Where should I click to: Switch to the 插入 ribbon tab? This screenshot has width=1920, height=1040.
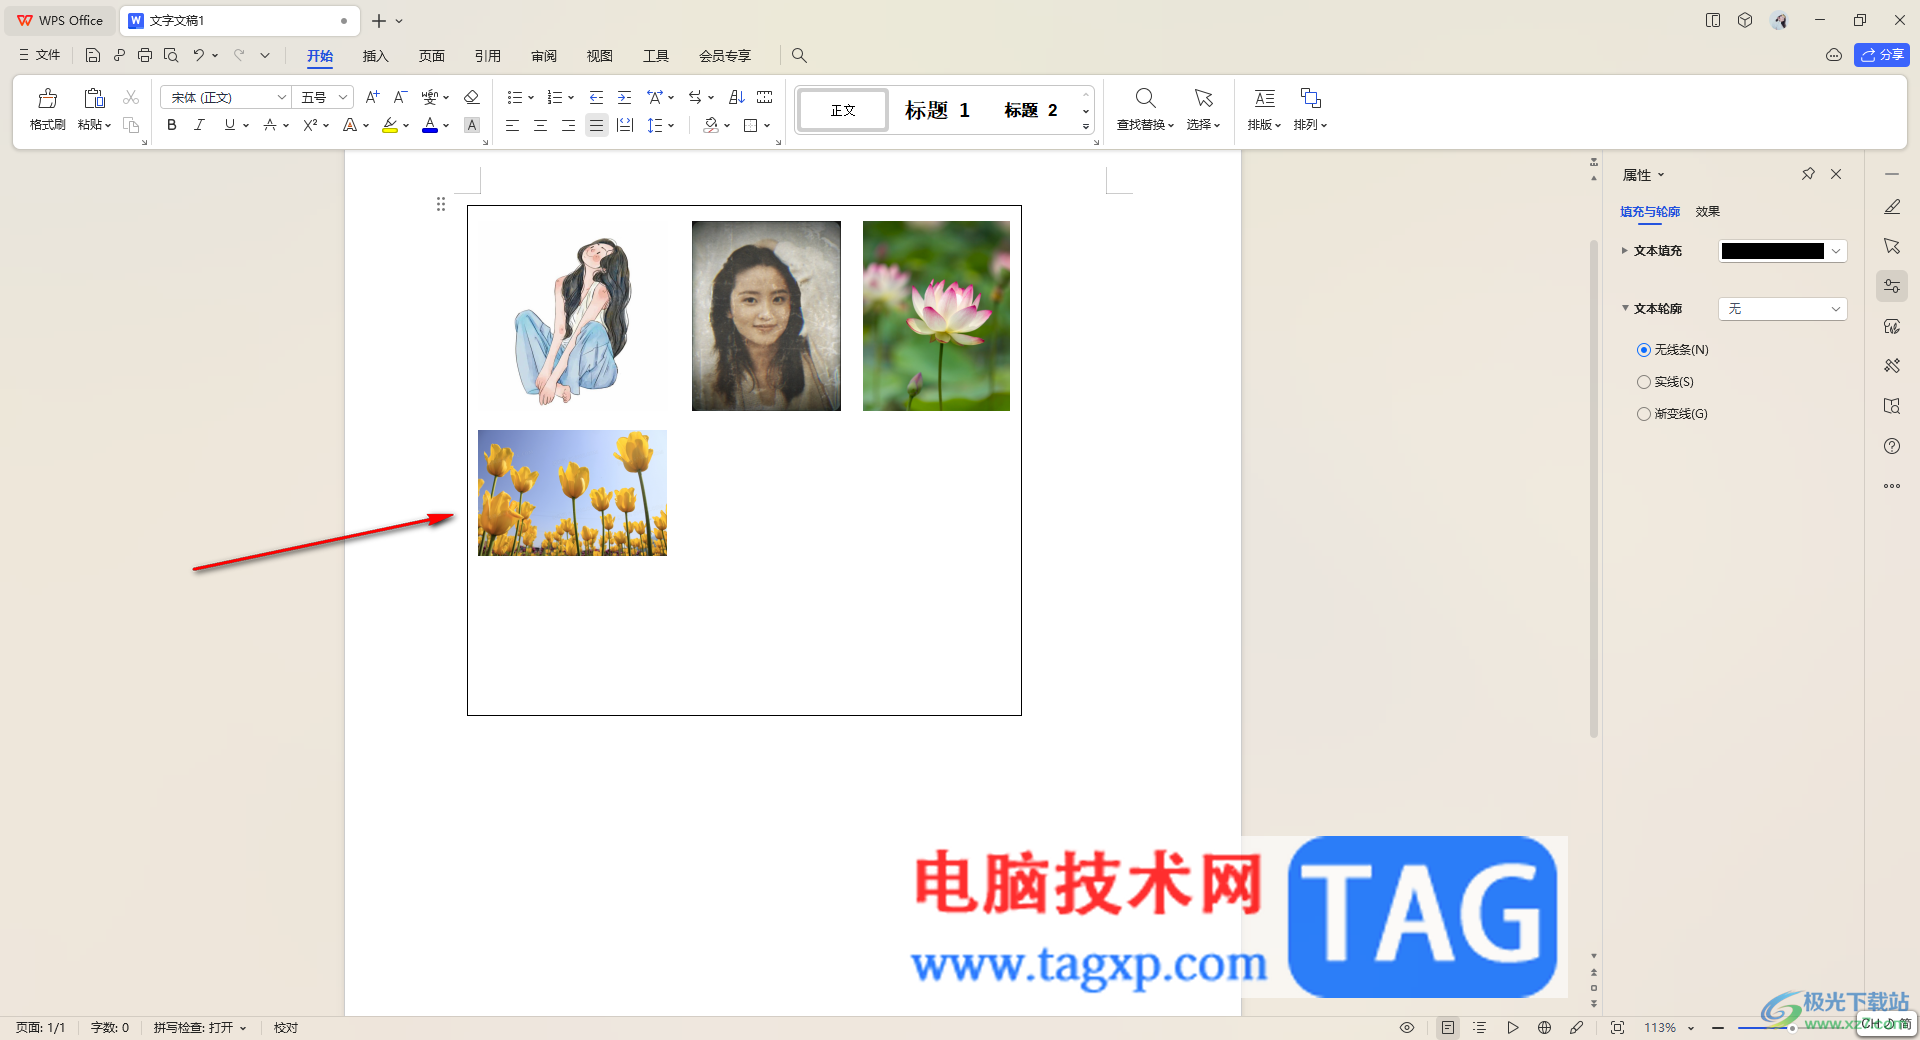point(375,56)
